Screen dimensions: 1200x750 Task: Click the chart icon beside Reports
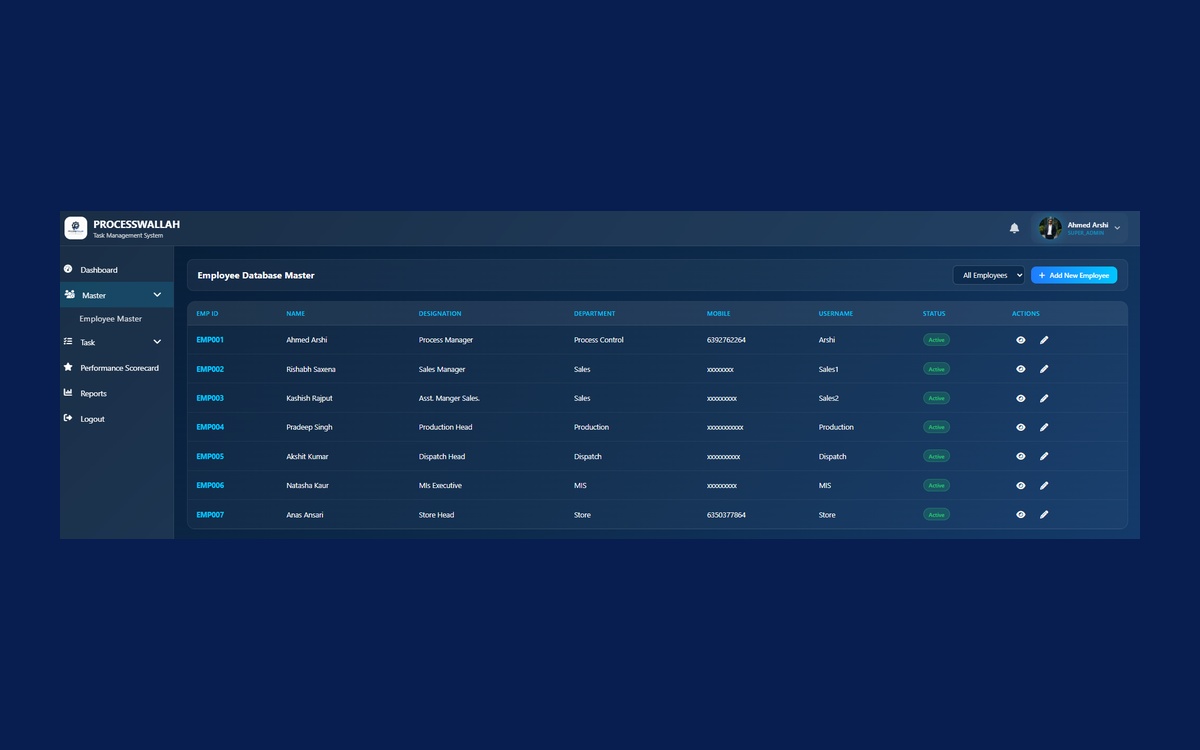pyautogui.click(x=68, y=393)
